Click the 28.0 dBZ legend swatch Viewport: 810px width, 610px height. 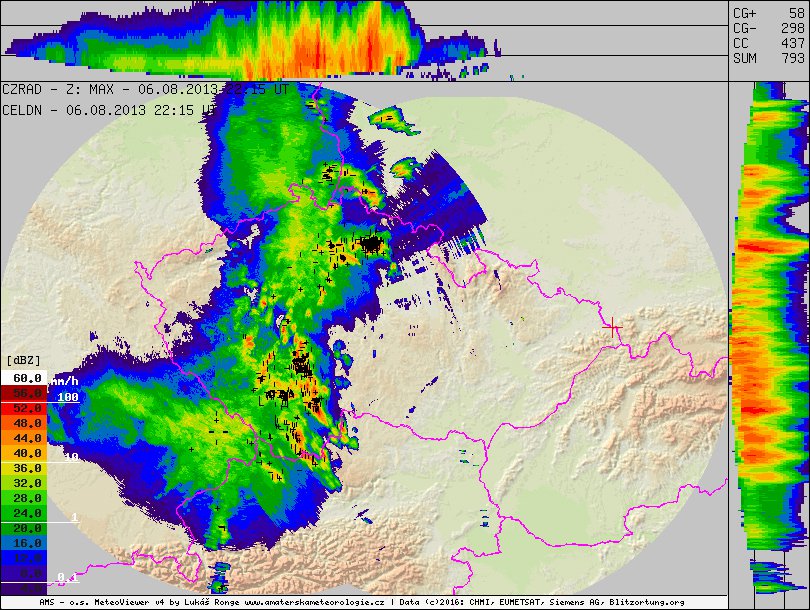point(24,498)
